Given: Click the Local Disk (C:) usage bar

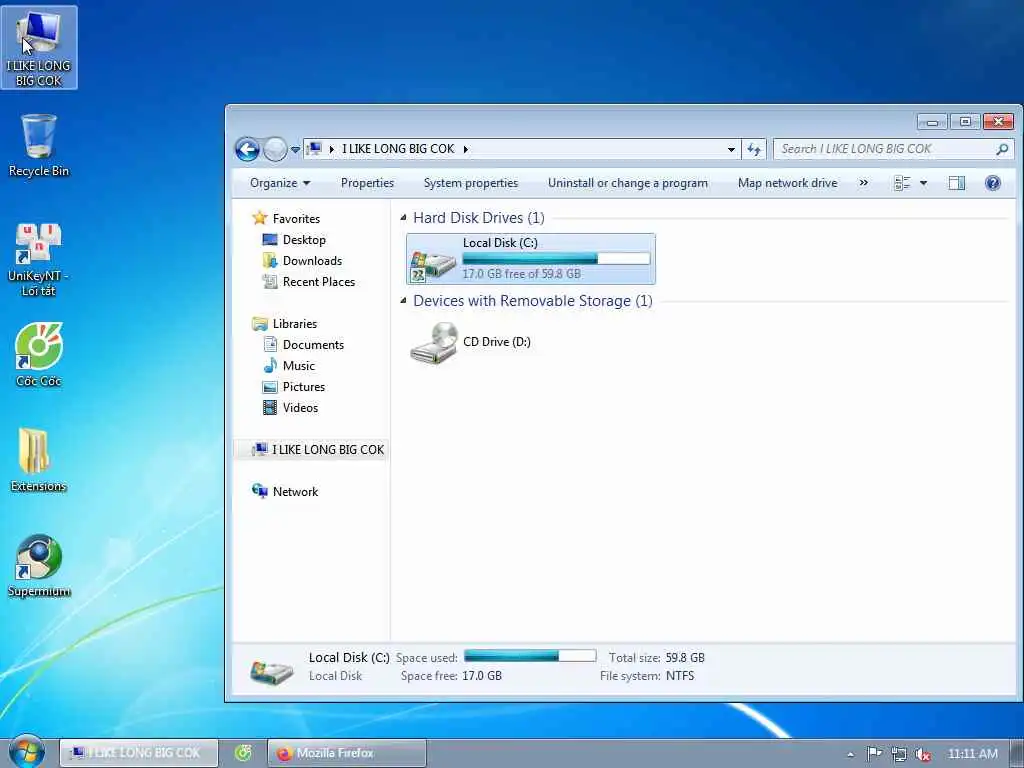Looking at the screenshot, I should click(x=556, y=259).
